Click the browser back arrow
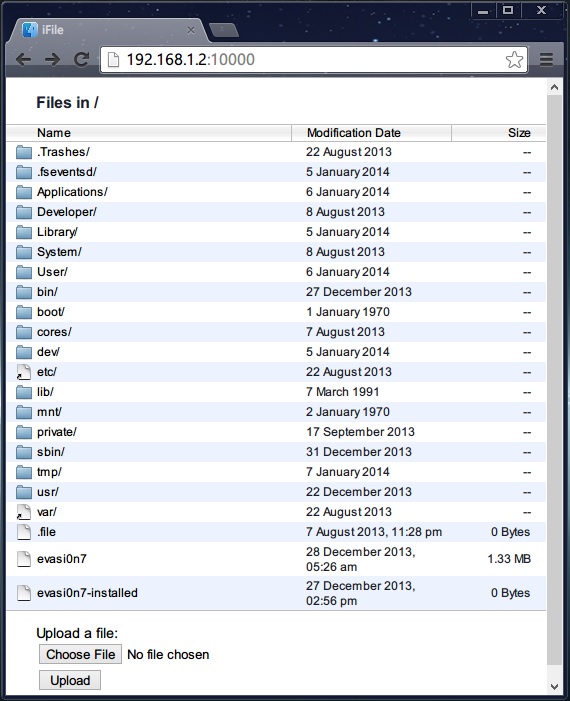Image resolution: width=570 pixels, height=701 pixels. 23,59
